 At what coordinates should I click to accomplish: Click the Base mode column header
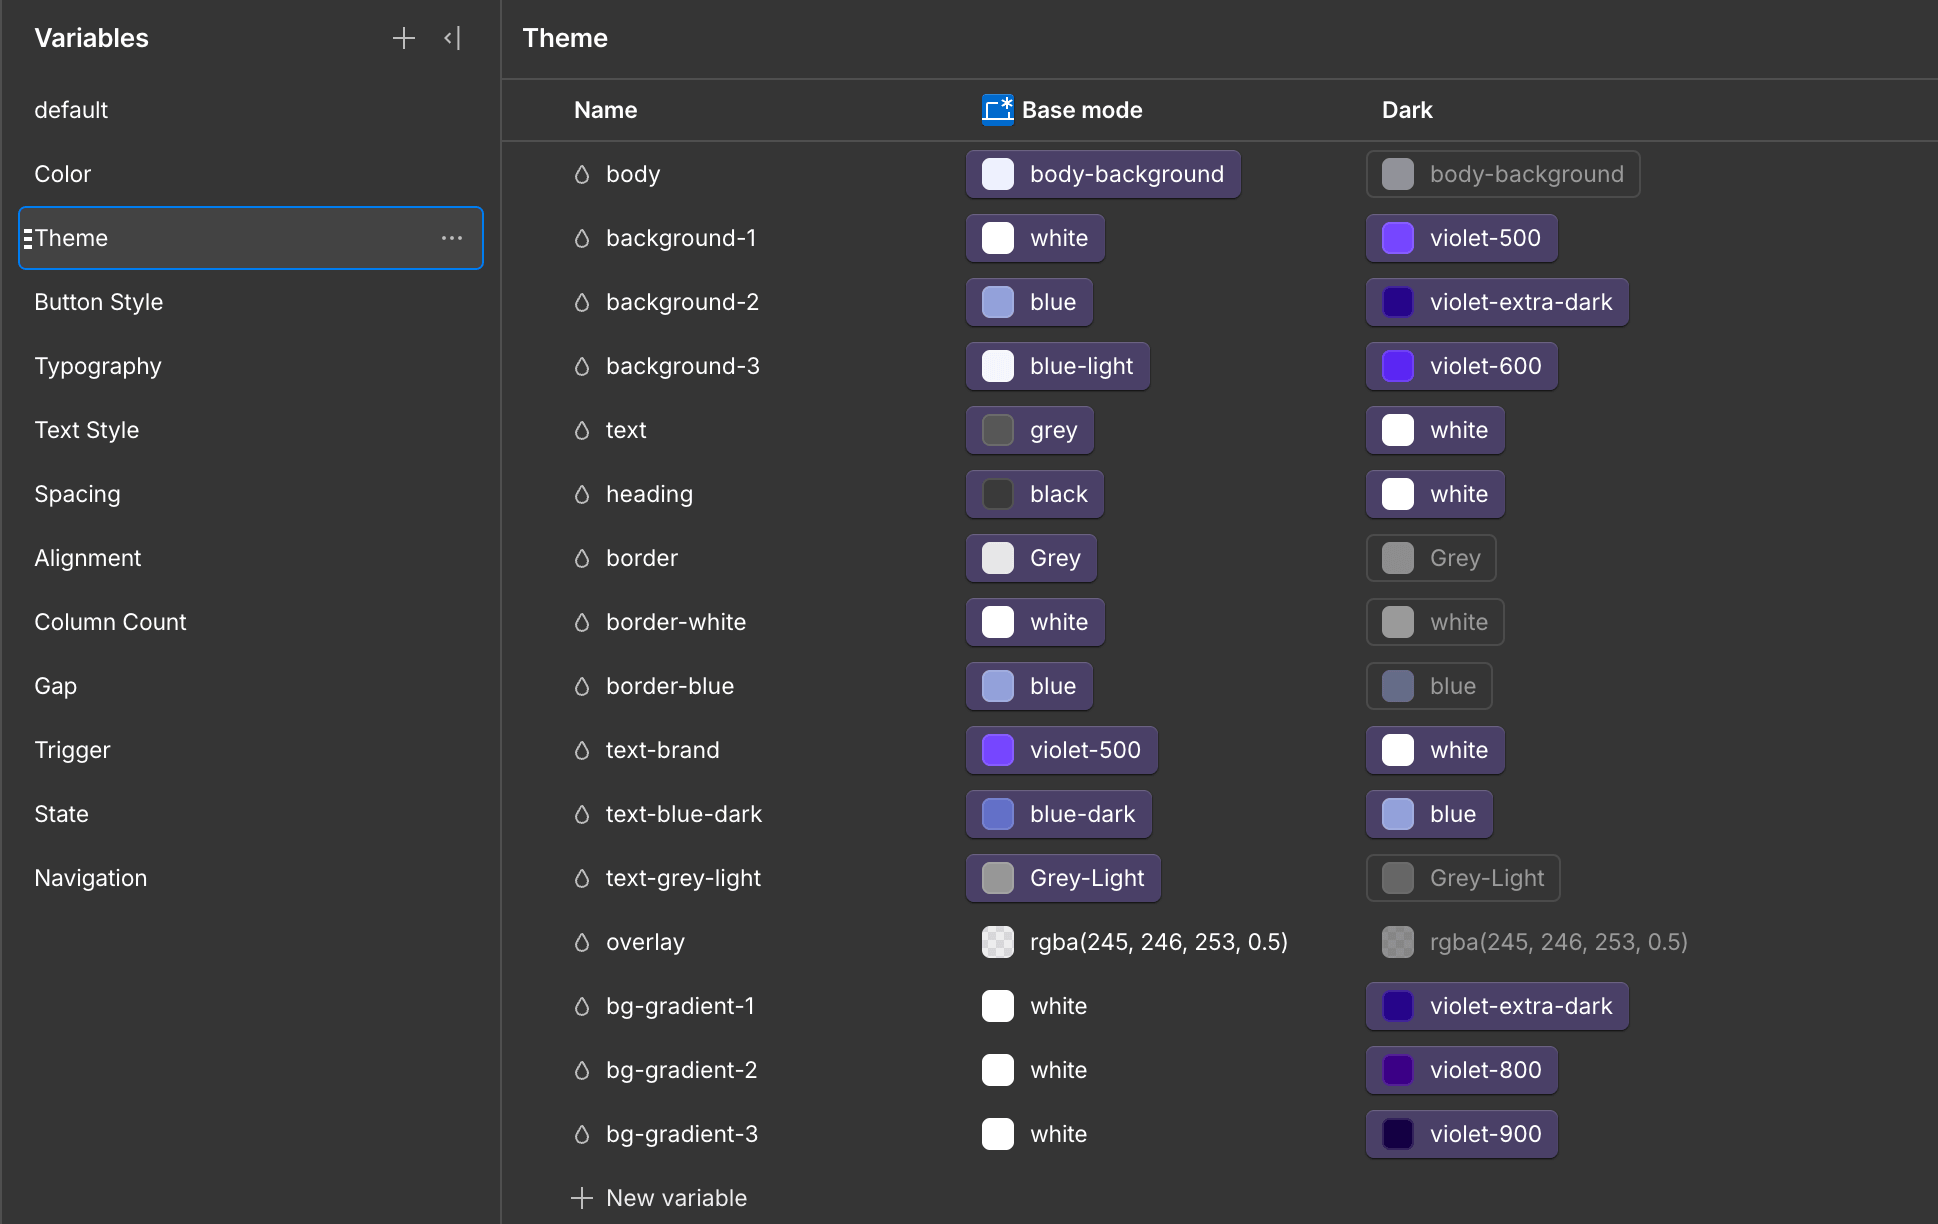point(1082,110)
